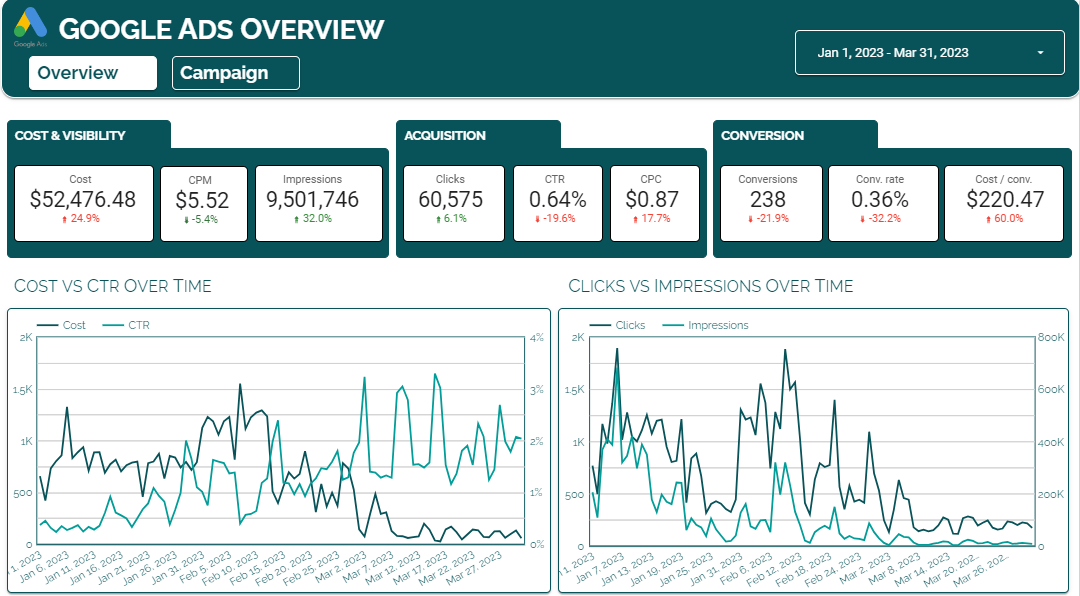The height and width of the screenshot is (596, 1080).
Task: Toggle the CTR series in chart legend
Action: pos(126,325)
